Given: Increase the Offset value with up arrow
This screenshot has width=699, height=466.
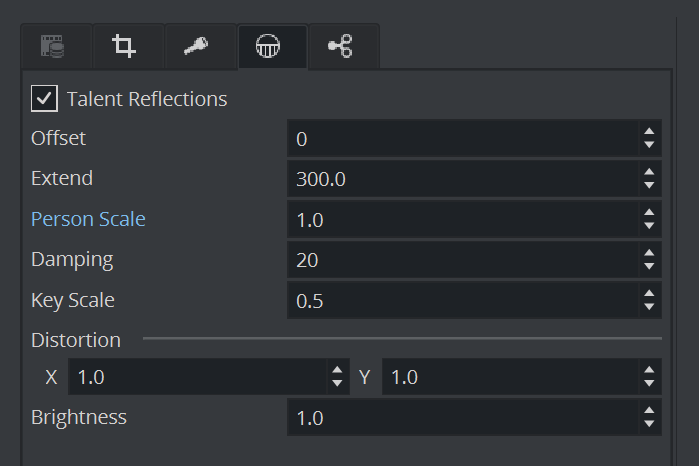Looking at the screenshot, I should (649, 132).
